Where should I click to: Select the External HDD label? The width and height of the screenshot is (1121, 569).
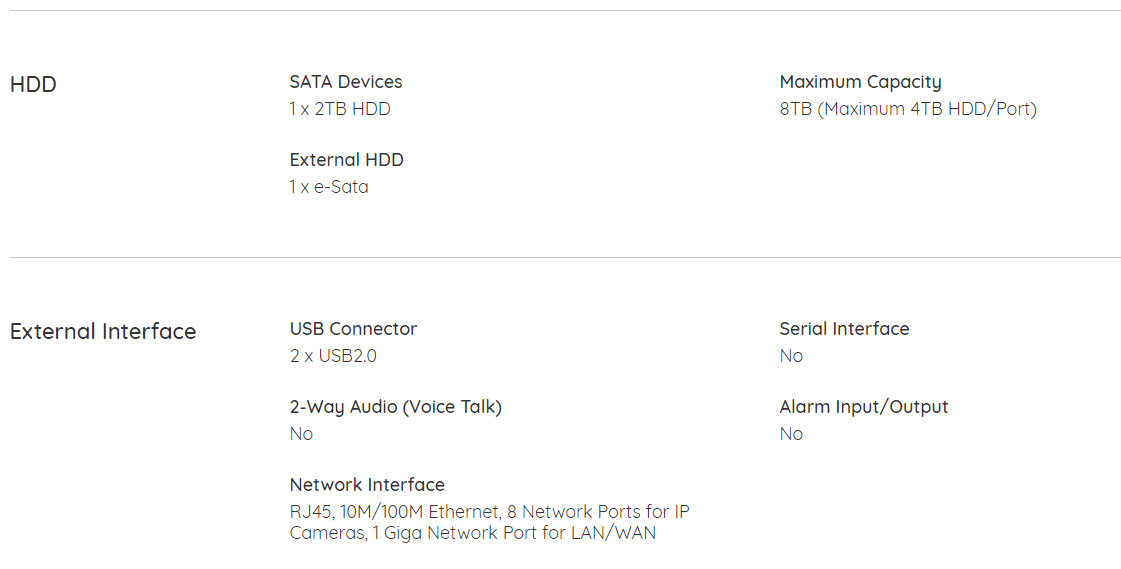(x=347, y=160)
